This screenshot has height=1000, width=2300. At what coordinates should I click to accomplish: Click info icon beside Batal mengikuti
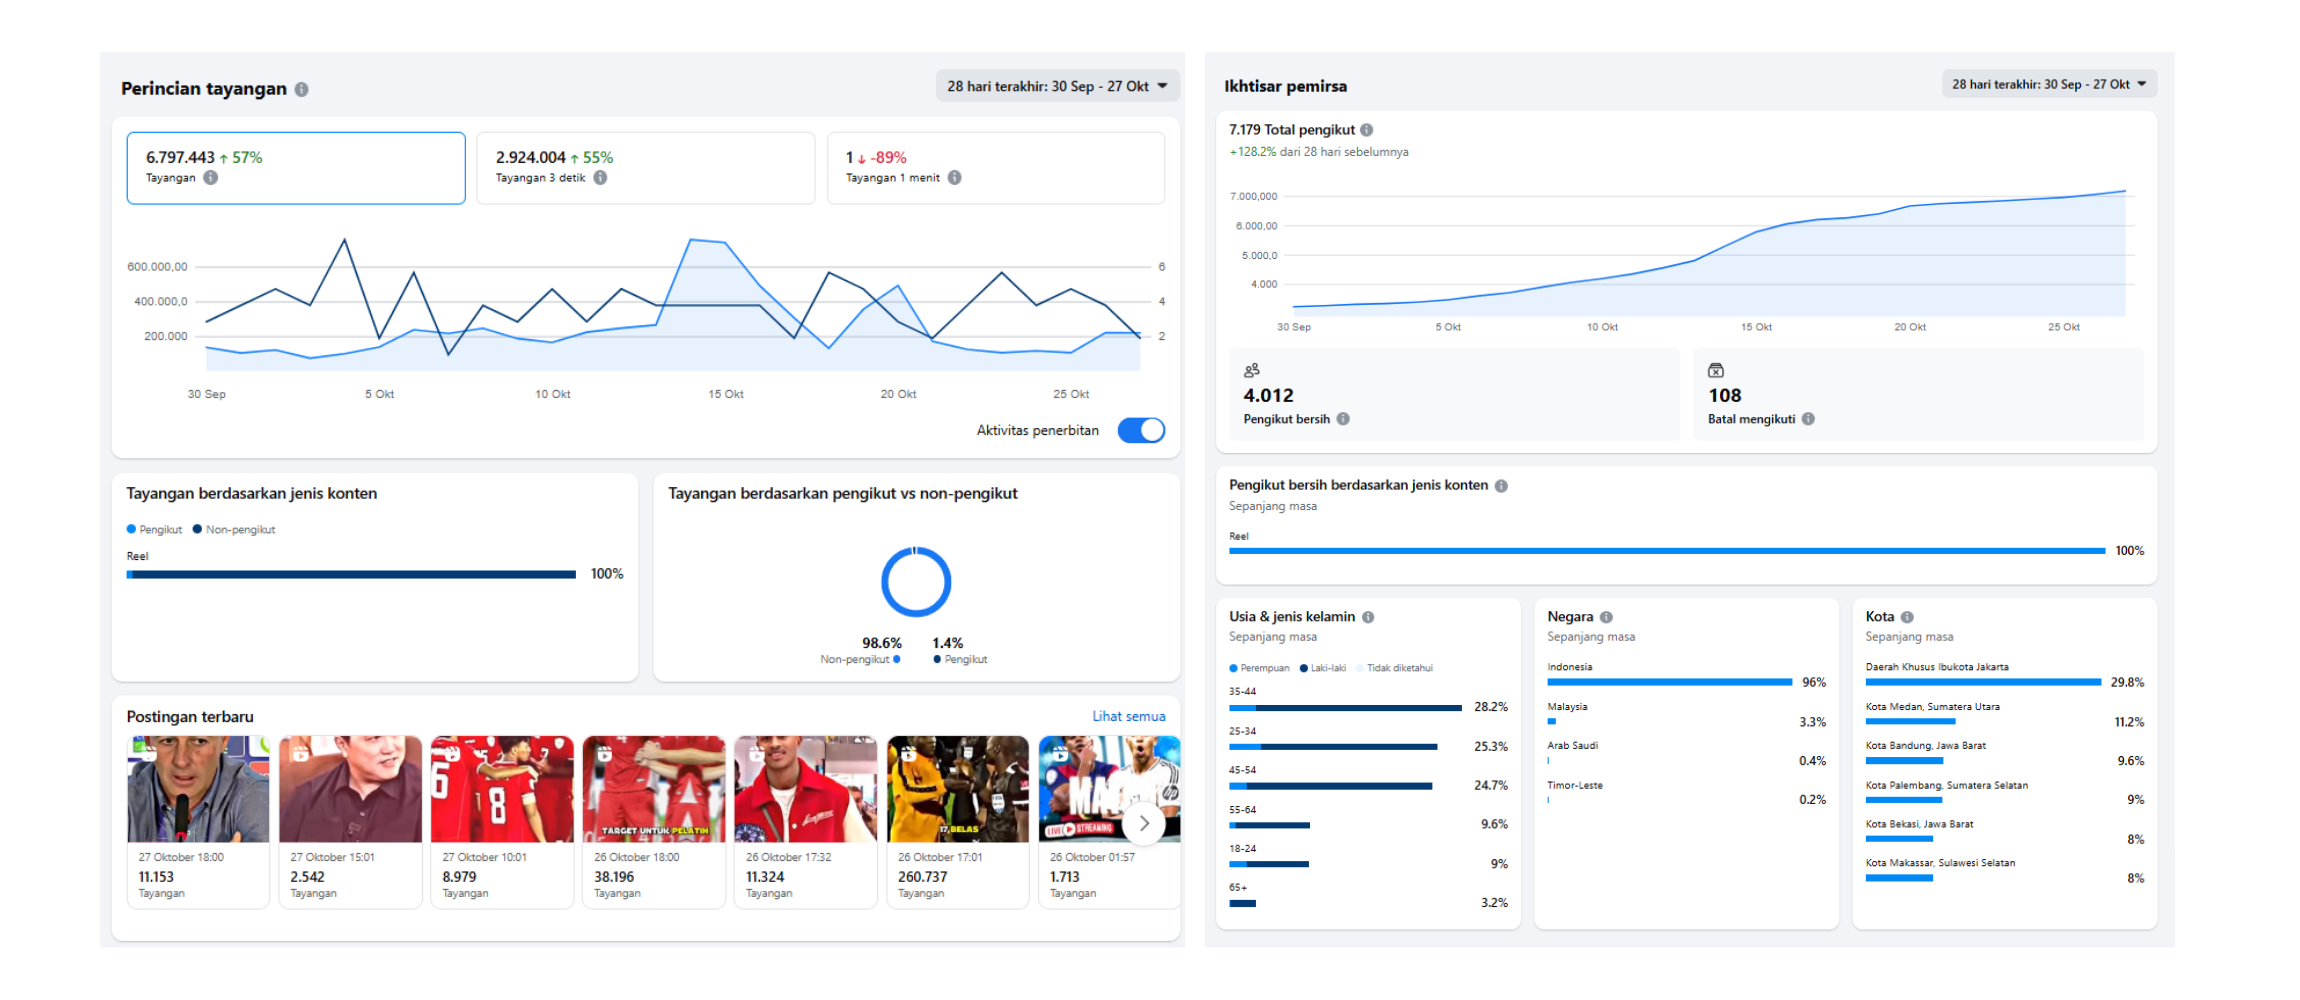pos(1808,419)
